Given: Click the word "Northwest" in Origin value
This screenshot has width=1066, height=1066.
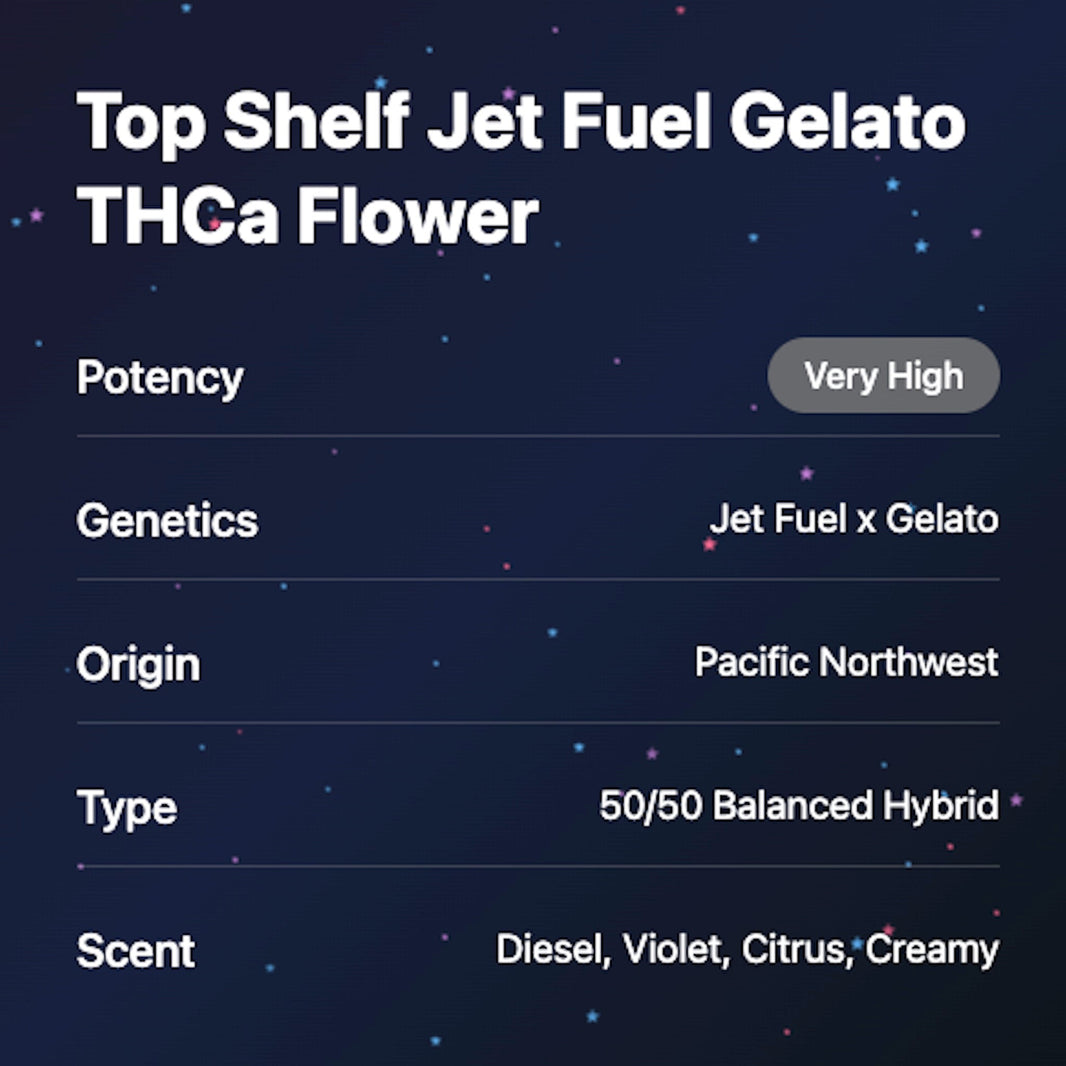Looking at the screenshot, I should 908,662.
